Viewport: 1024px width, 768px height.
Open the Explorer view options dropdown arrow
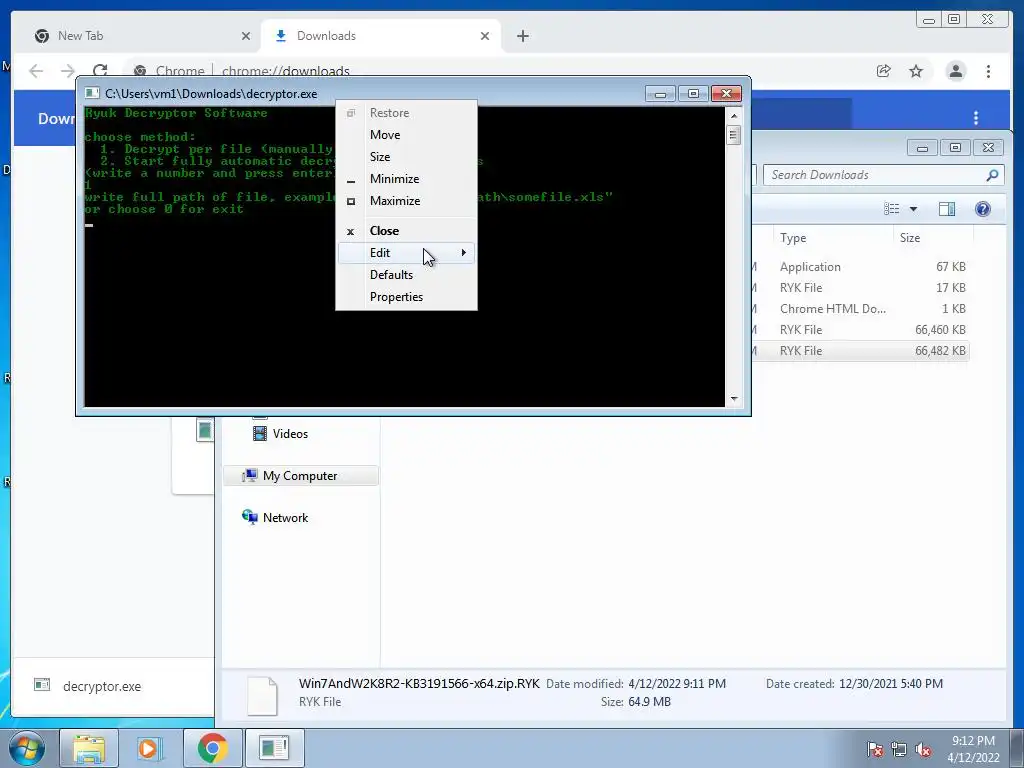point(914,209)
